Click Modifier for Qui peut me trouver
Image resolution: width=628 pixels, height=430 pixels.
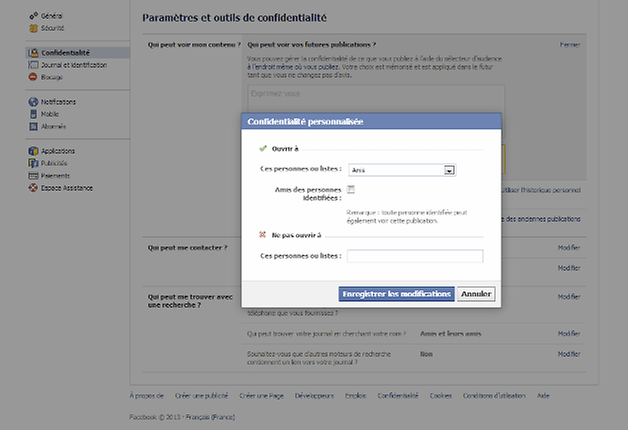coord(569,297)
